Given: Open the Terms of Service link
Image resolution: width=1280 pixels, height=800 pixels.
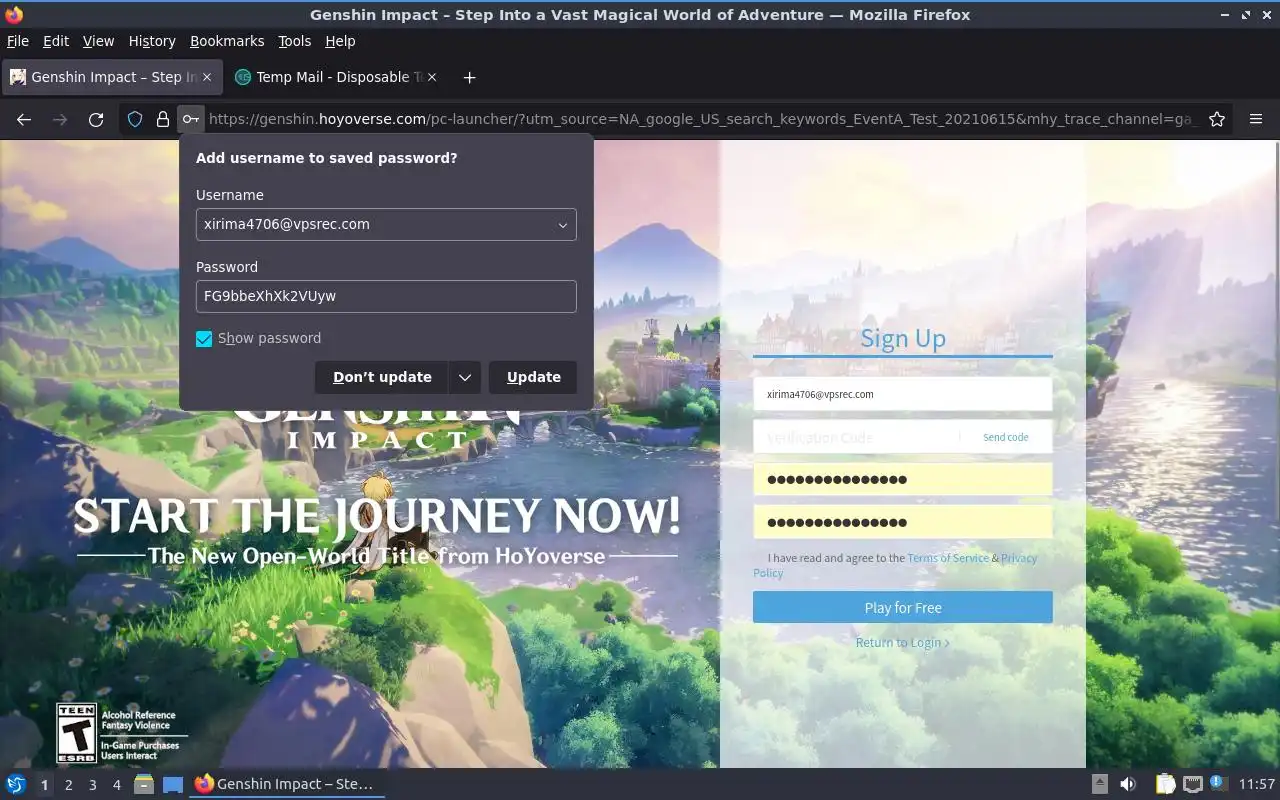Looking at the screenshot, I should pos(948,558).
